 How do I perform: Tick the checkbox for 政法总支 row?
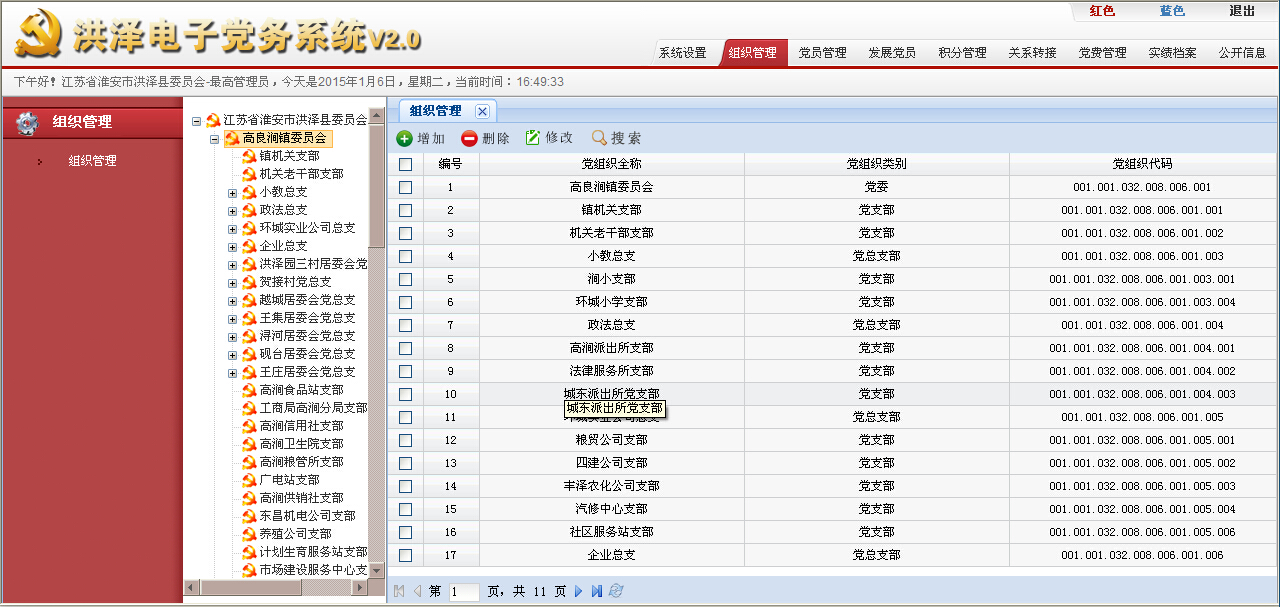tap(405, 325)
